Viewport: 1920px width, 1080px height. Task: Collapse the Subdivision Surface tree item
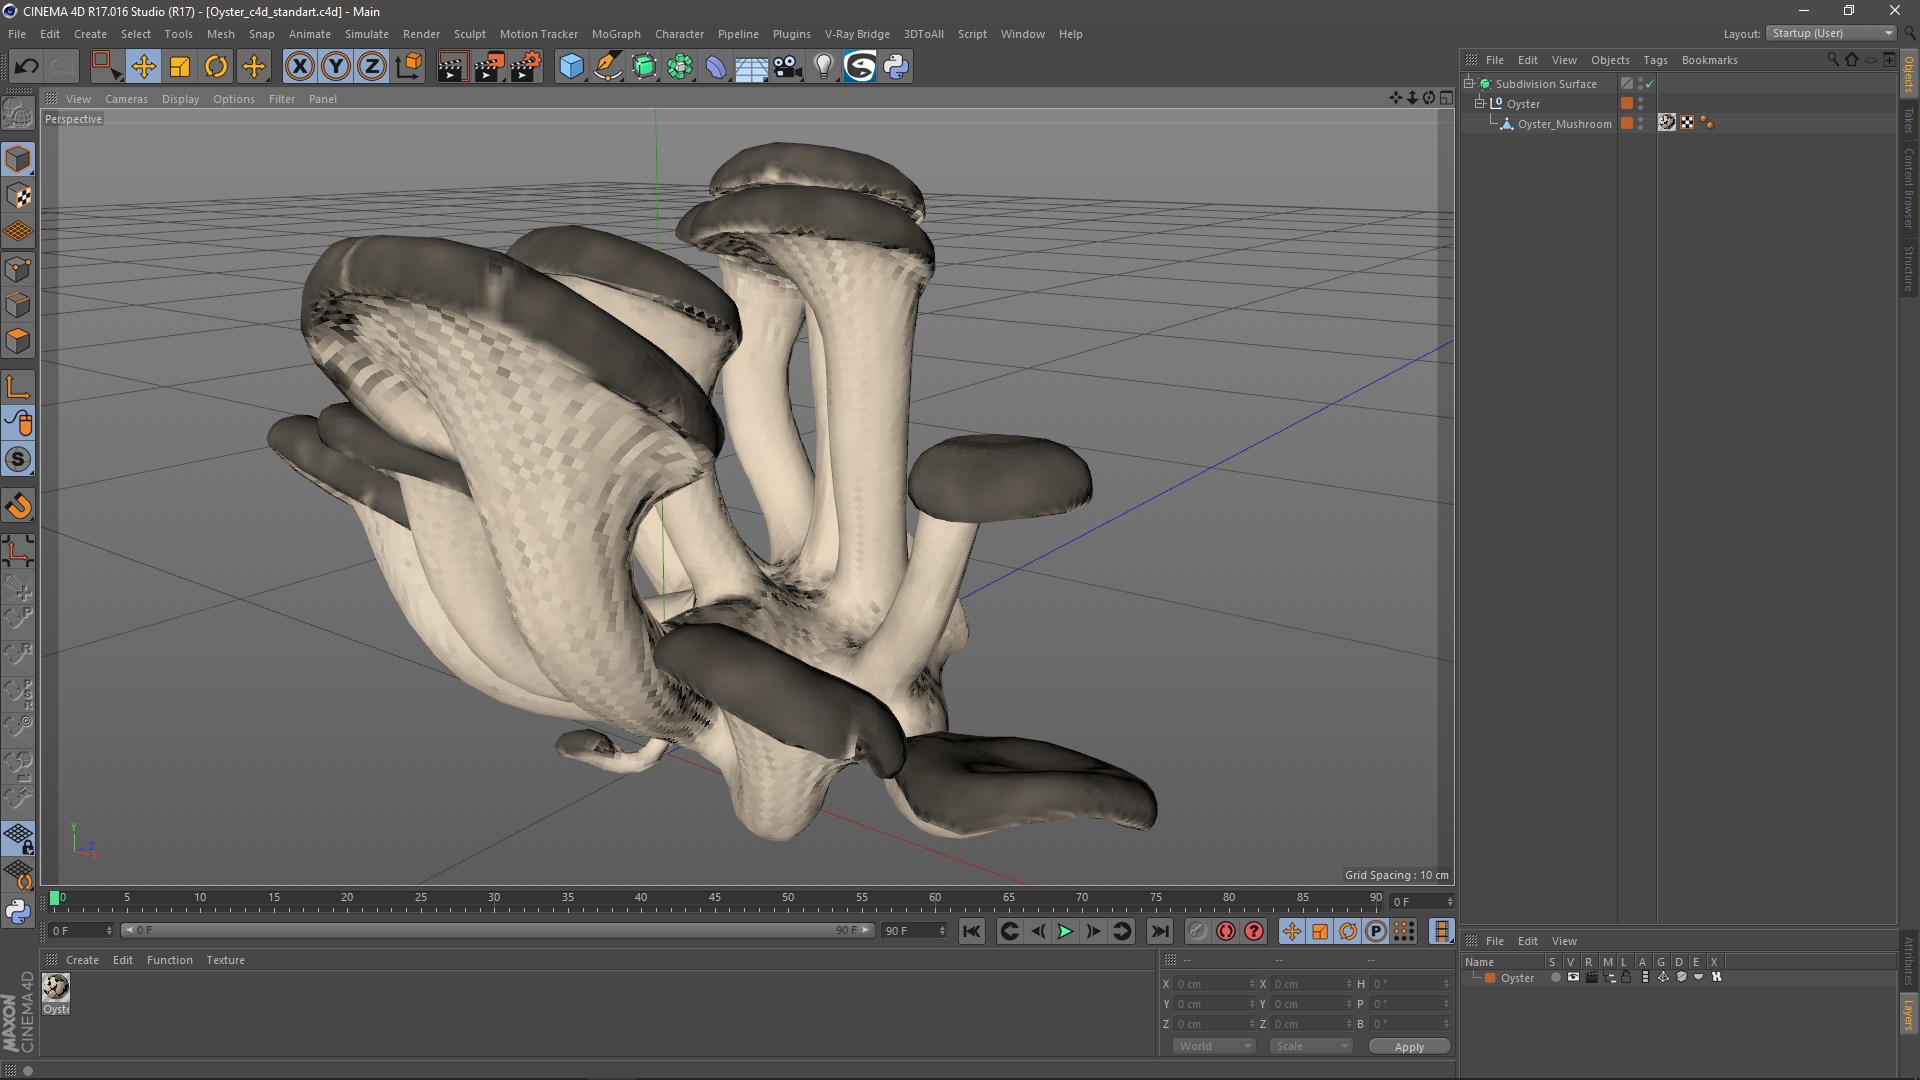[1469, 83]
